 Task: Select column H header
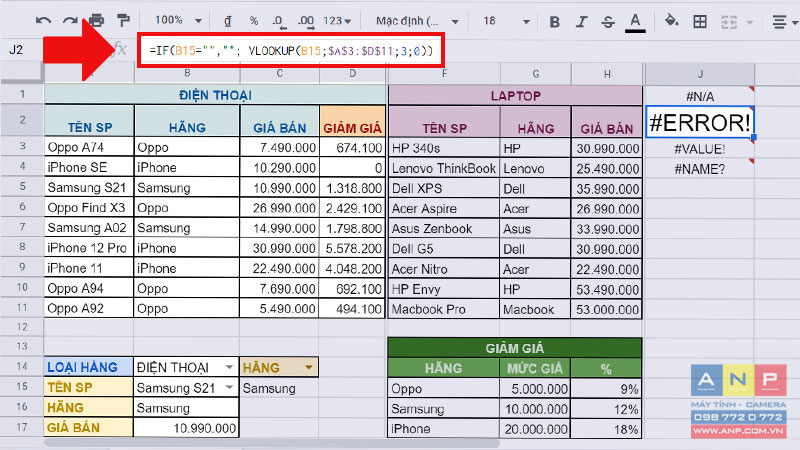coord(607,74)
